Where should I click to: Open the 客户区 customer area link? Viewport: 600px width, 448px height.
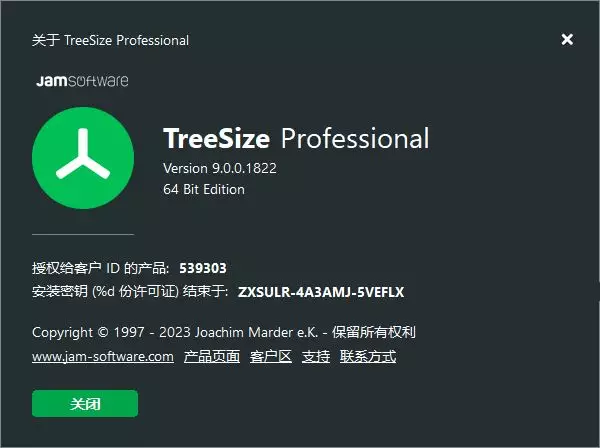(271, 357)
